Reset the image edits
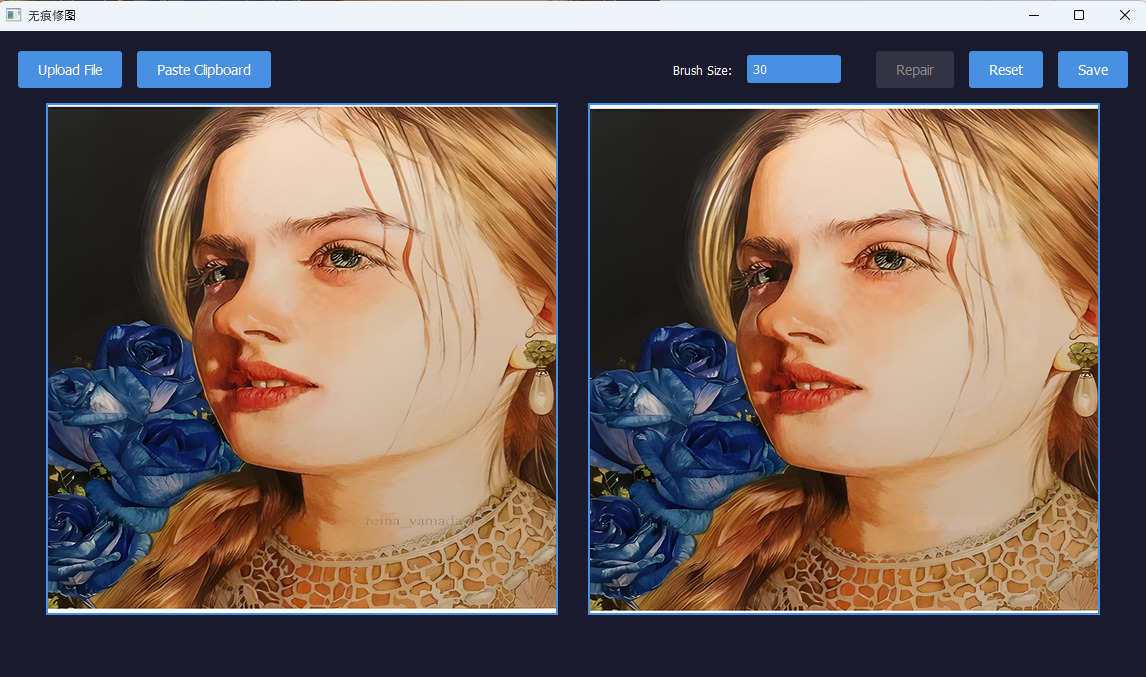This screenshot has height=677, width=1146. pyautogui.click(x=1006, y=69)
